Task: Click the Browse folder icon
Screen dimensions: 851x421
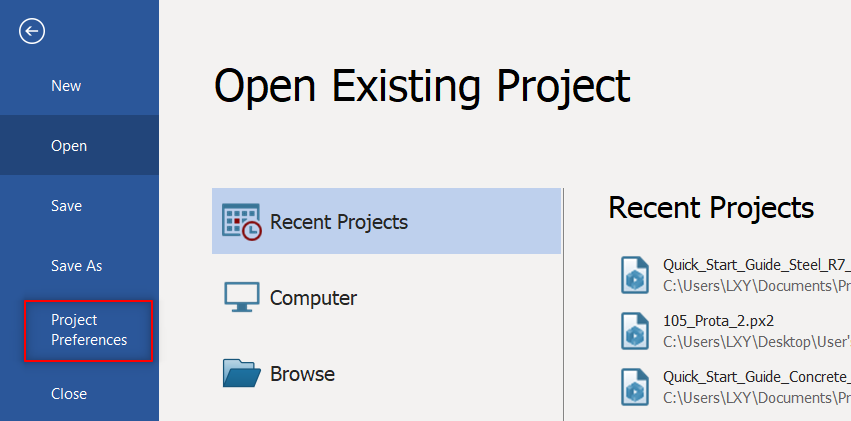Action: point(241,374)
